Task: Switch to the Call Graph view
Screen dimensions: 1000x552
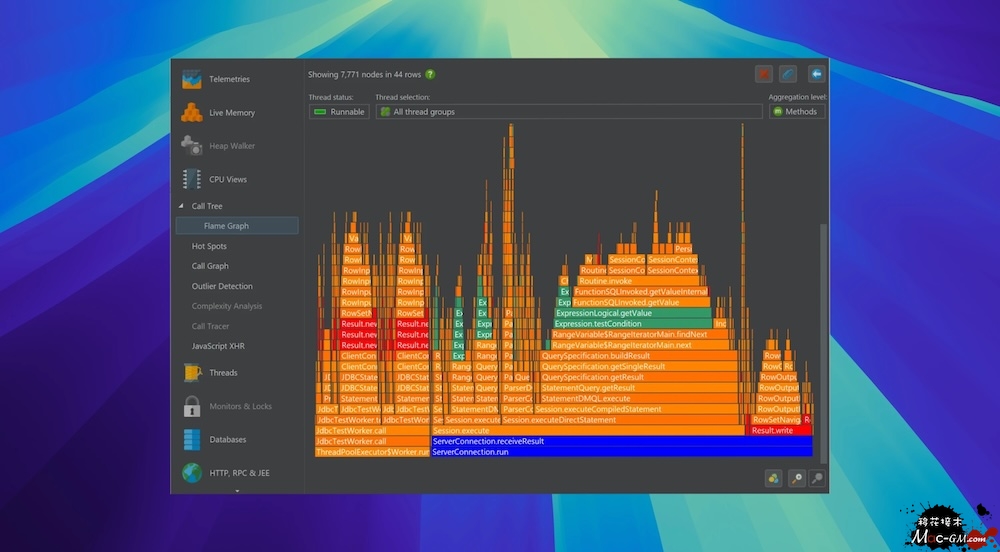Action: 210,266
